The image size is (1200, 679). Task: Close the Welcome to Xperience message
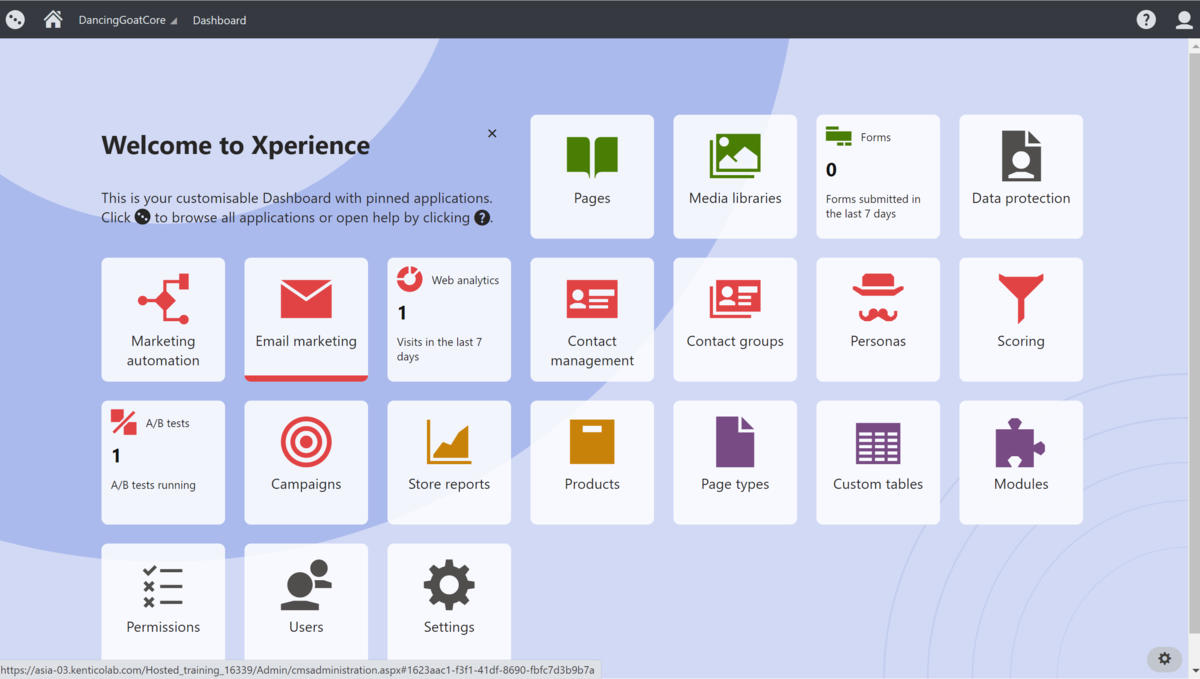(x=492, y=133)
